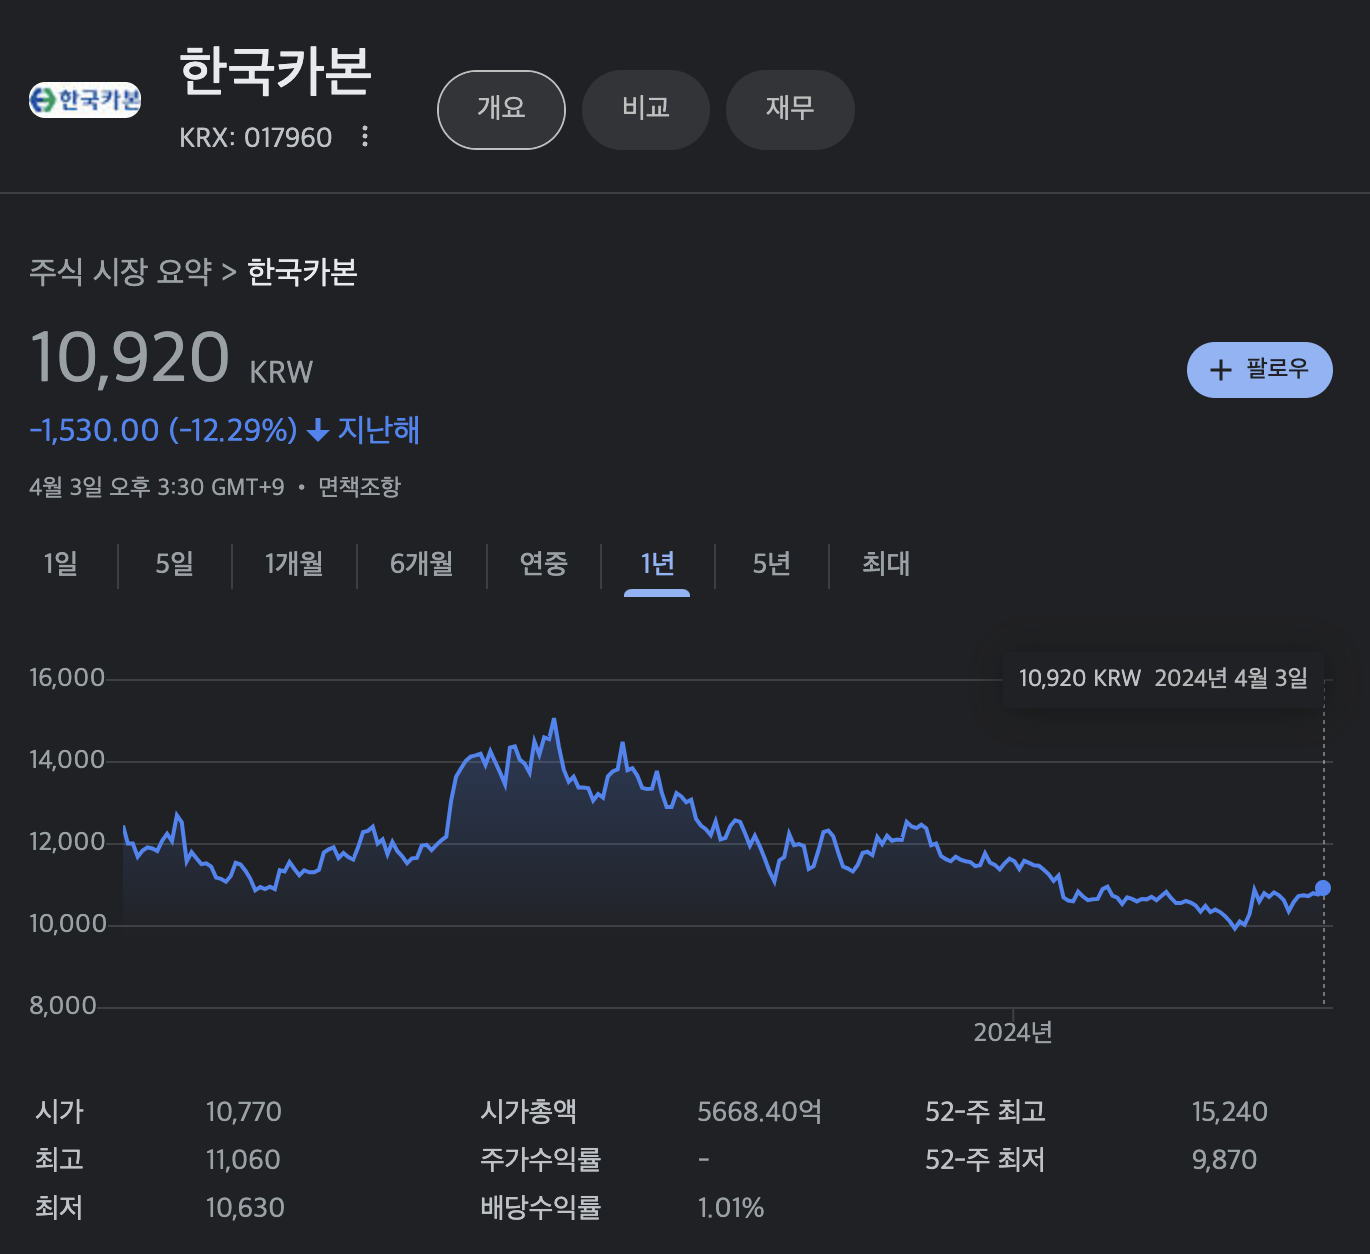Open the 재무 tab
This screenshot has width=1370, height=1254.
790,109
